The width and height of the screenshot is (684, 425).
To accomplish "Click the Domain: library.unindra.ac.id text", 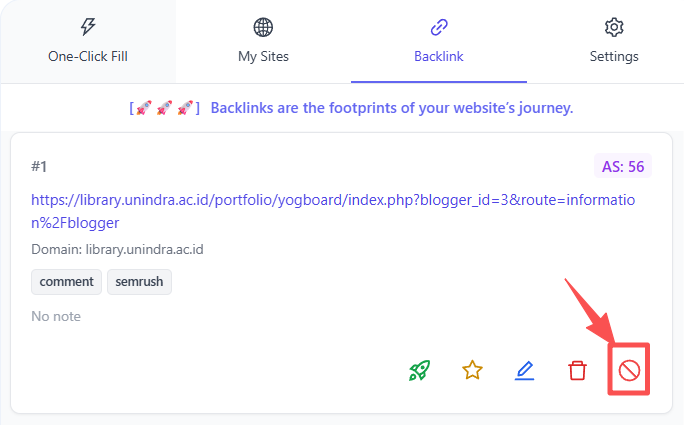I will (117, 250).
